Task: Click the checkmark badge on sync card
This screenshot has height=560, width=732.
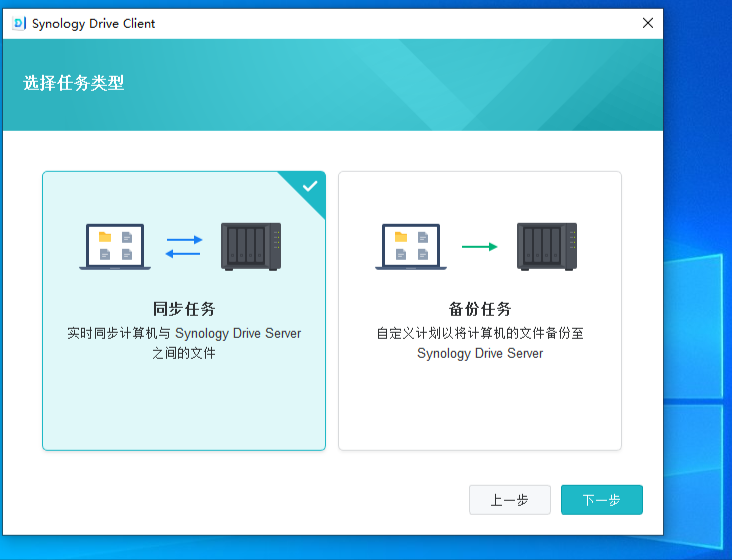Action: (x=310, y=186)
